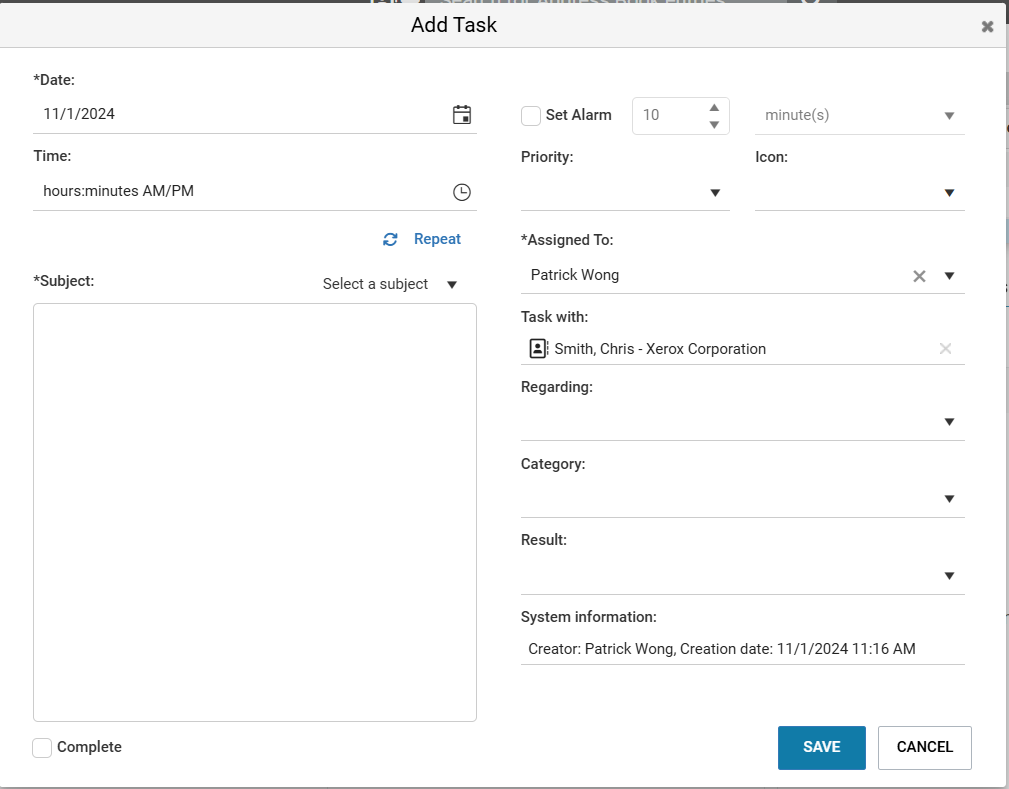
Task: Remove the Smith, Chris task-with contact
Action: pos(945,349)
